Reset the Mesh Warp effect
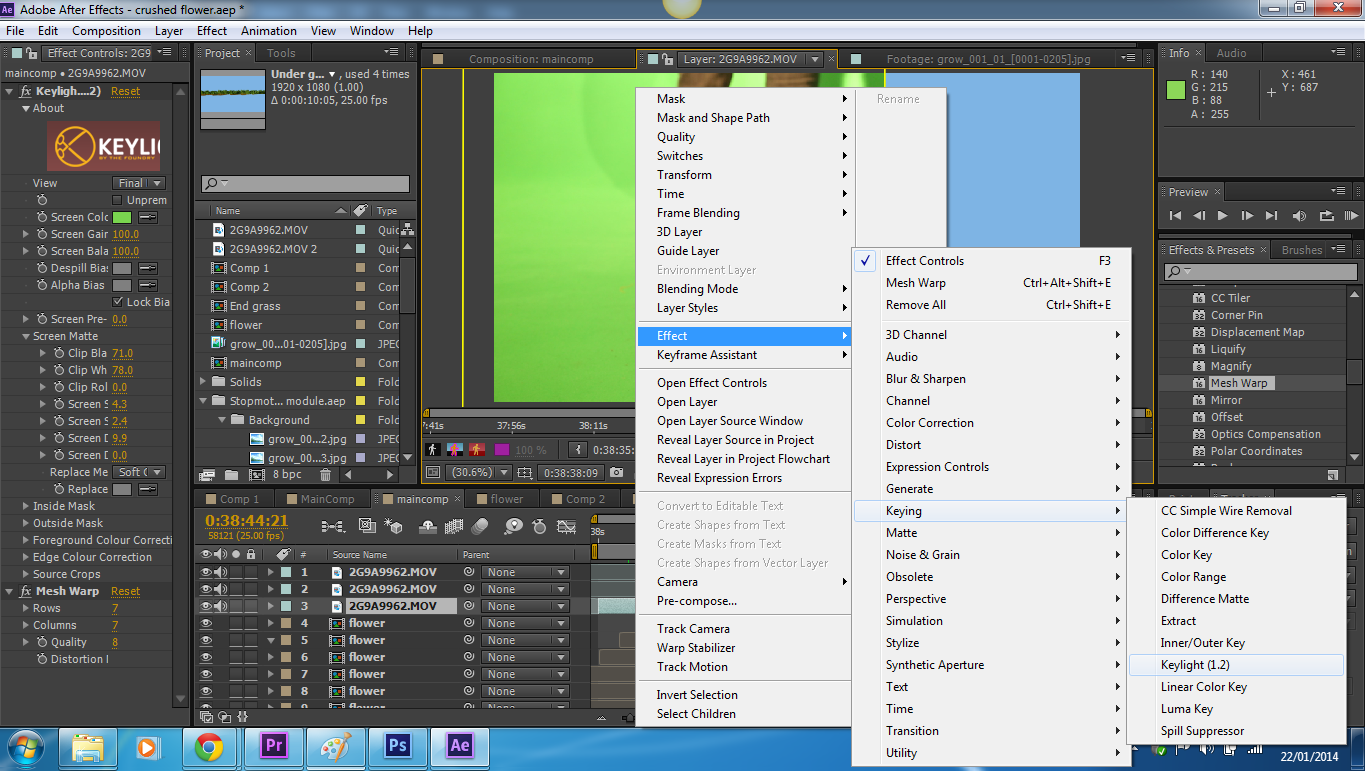Screen dimensions: 1367x773 pos(125,591)
